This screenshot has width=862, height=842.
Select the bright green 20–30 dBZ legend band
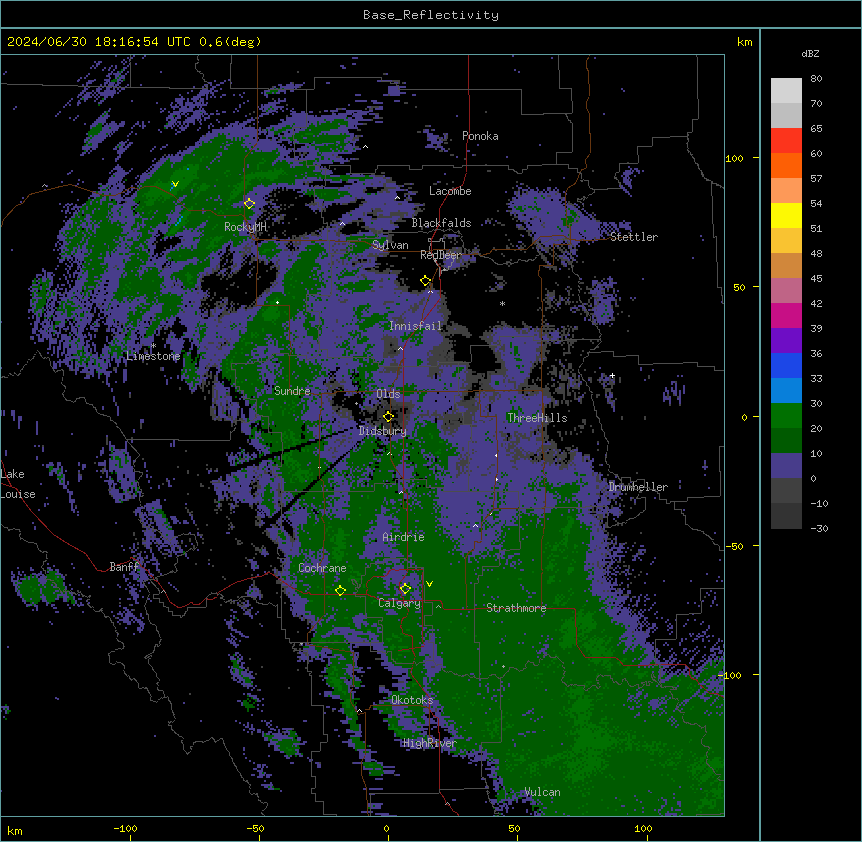[786, 416]
